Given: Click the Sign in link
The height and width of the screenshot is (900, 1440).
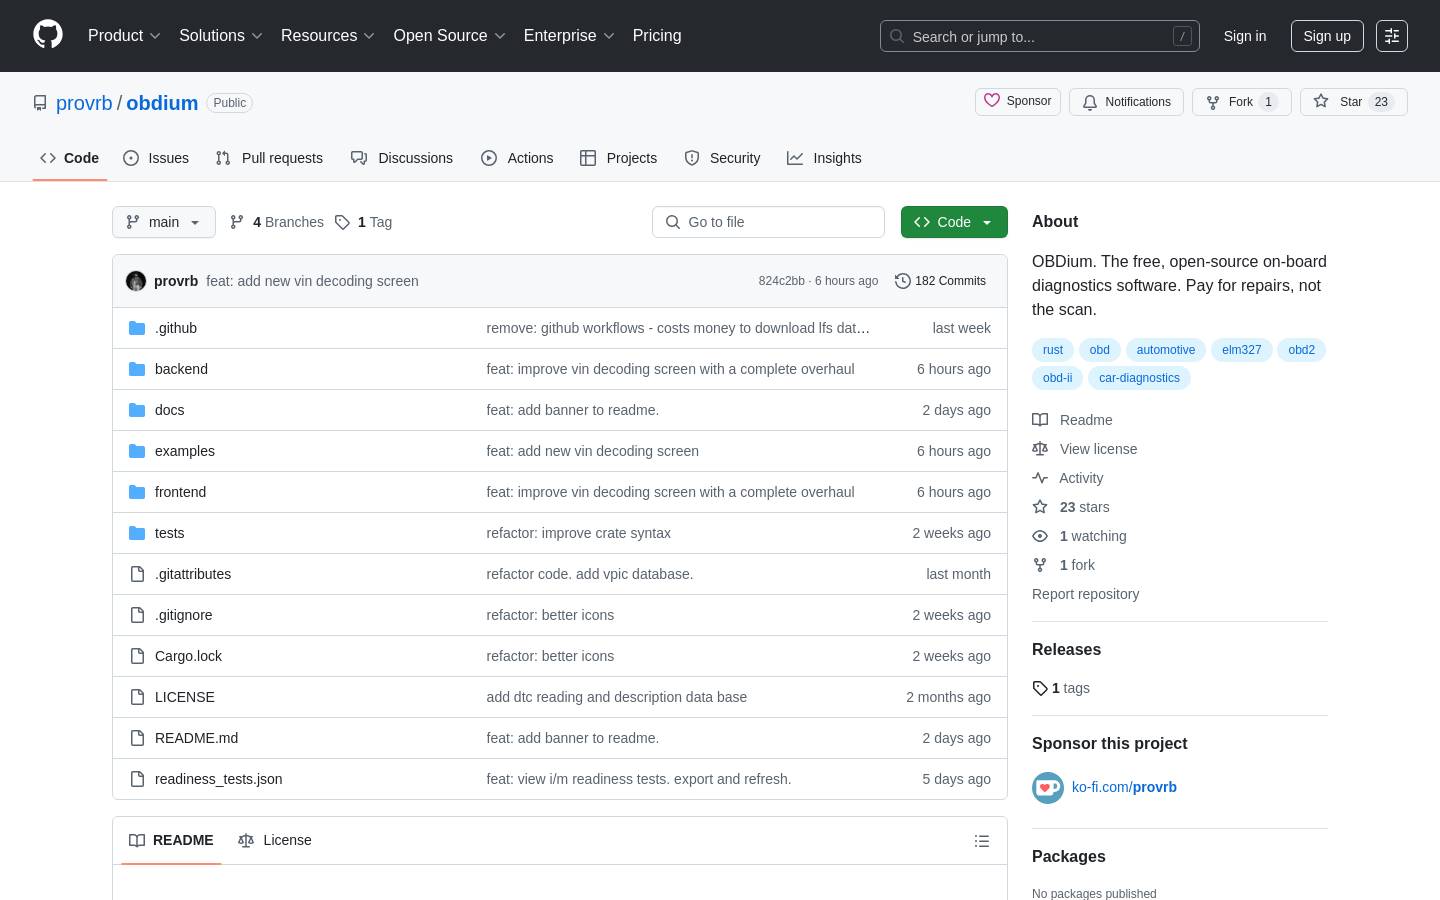Looking at the screenshot, I should click(x=1245, y=36).
